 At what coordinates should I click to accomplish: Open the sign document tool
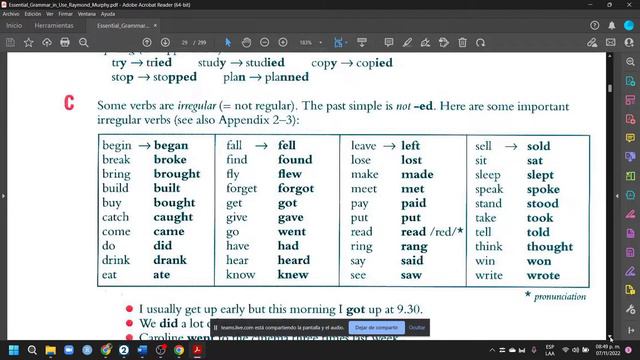[x=425, y=42]
